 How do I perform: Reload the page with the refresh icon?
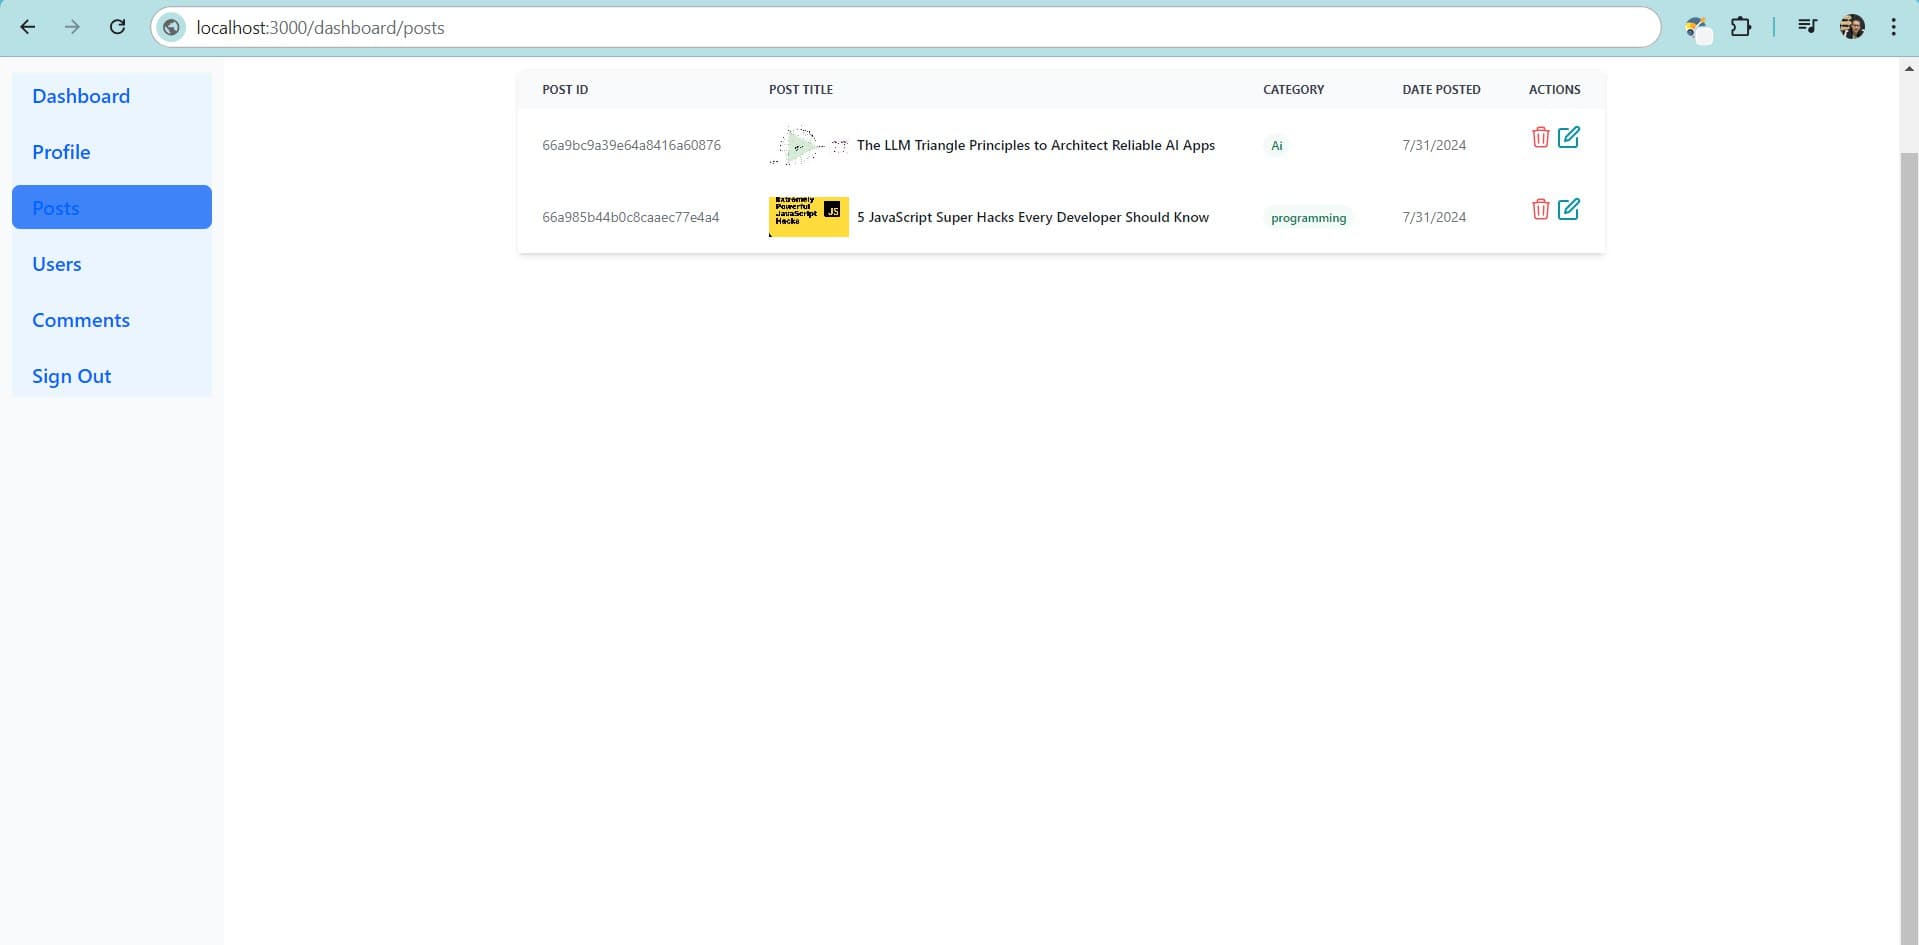tap(117, 27)
